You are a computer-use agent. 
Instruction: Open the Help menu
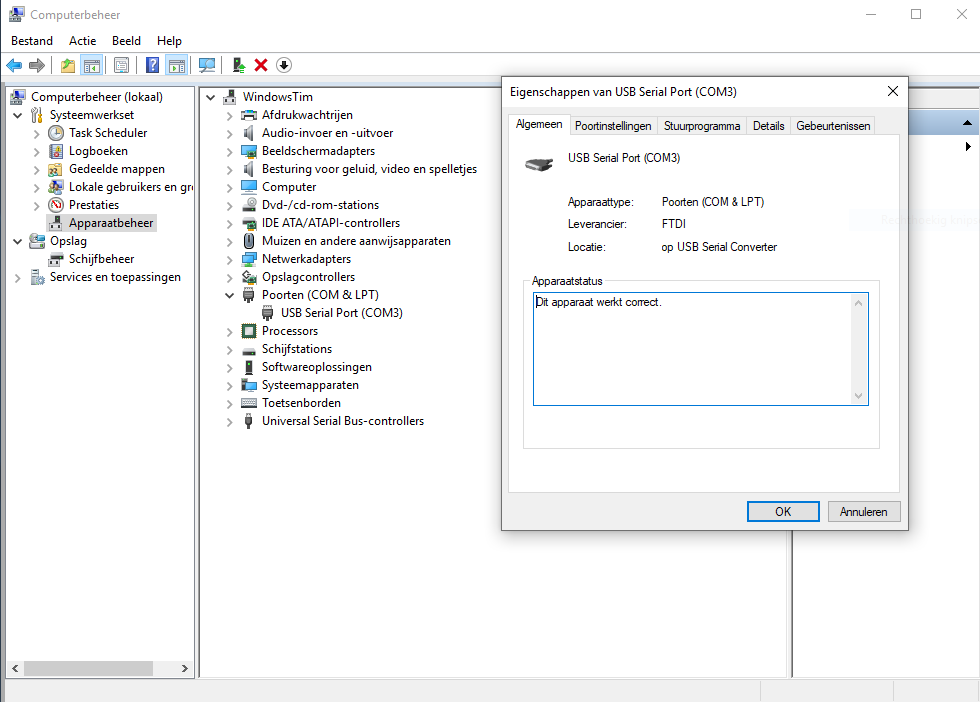169,41
